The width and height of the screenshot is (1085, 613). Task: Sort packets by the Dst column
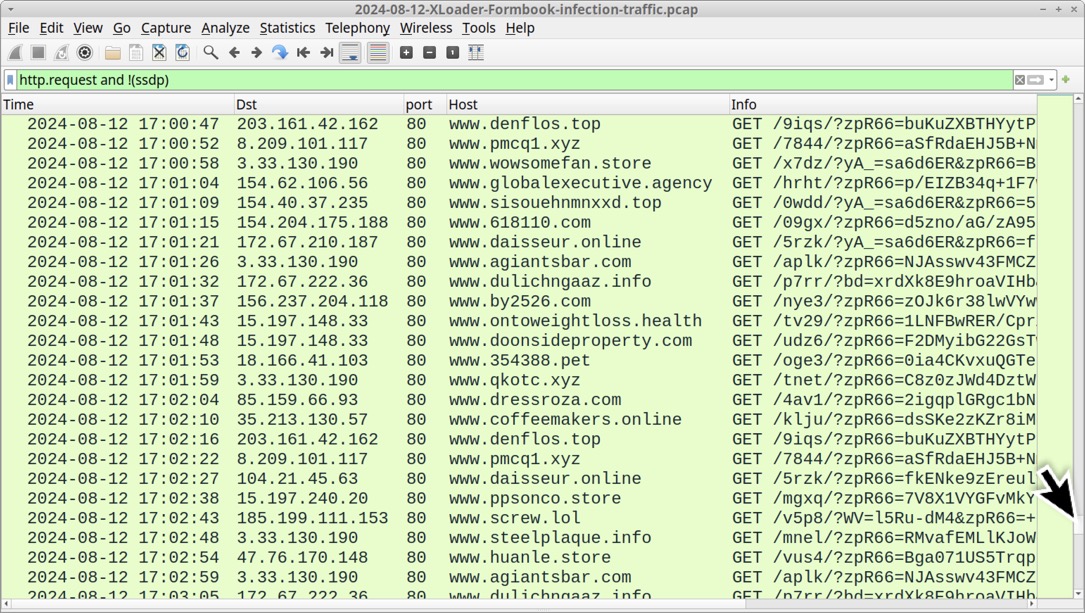pos(318,104)
